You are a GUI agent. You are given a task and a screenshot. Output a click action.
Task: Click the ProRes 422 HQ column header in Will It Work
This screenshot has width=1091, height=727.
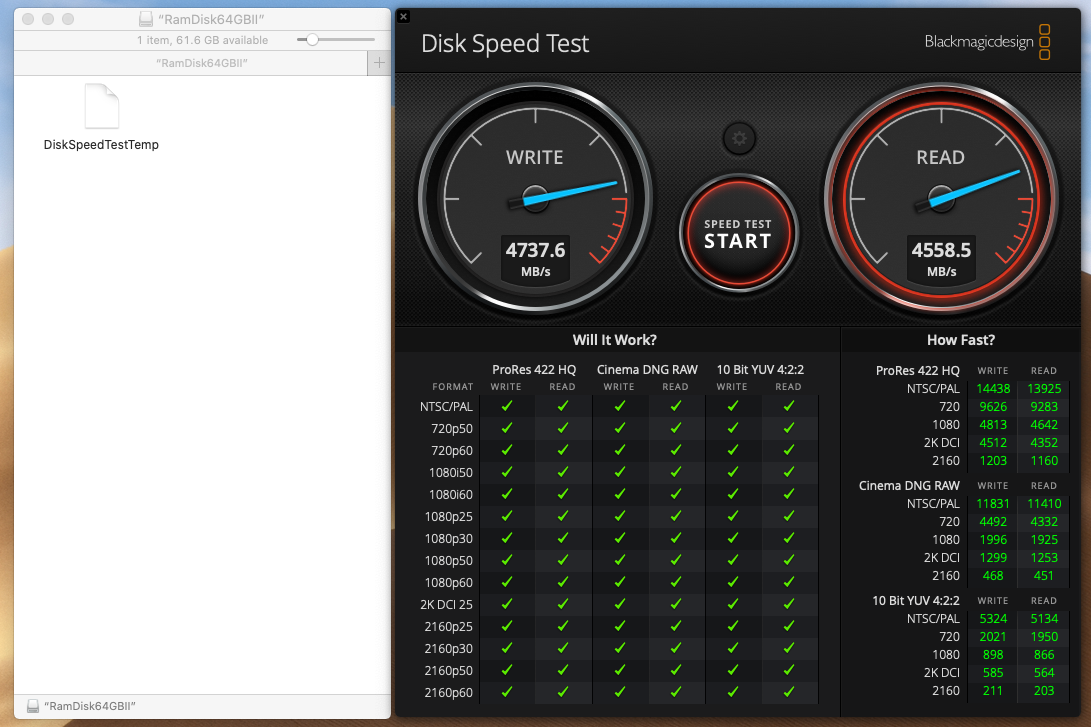(x=534, y=369)
